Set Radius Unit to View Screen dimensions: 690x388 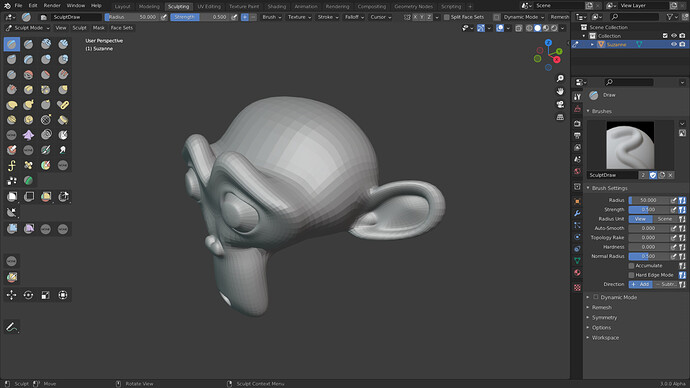tap(640, 219)
